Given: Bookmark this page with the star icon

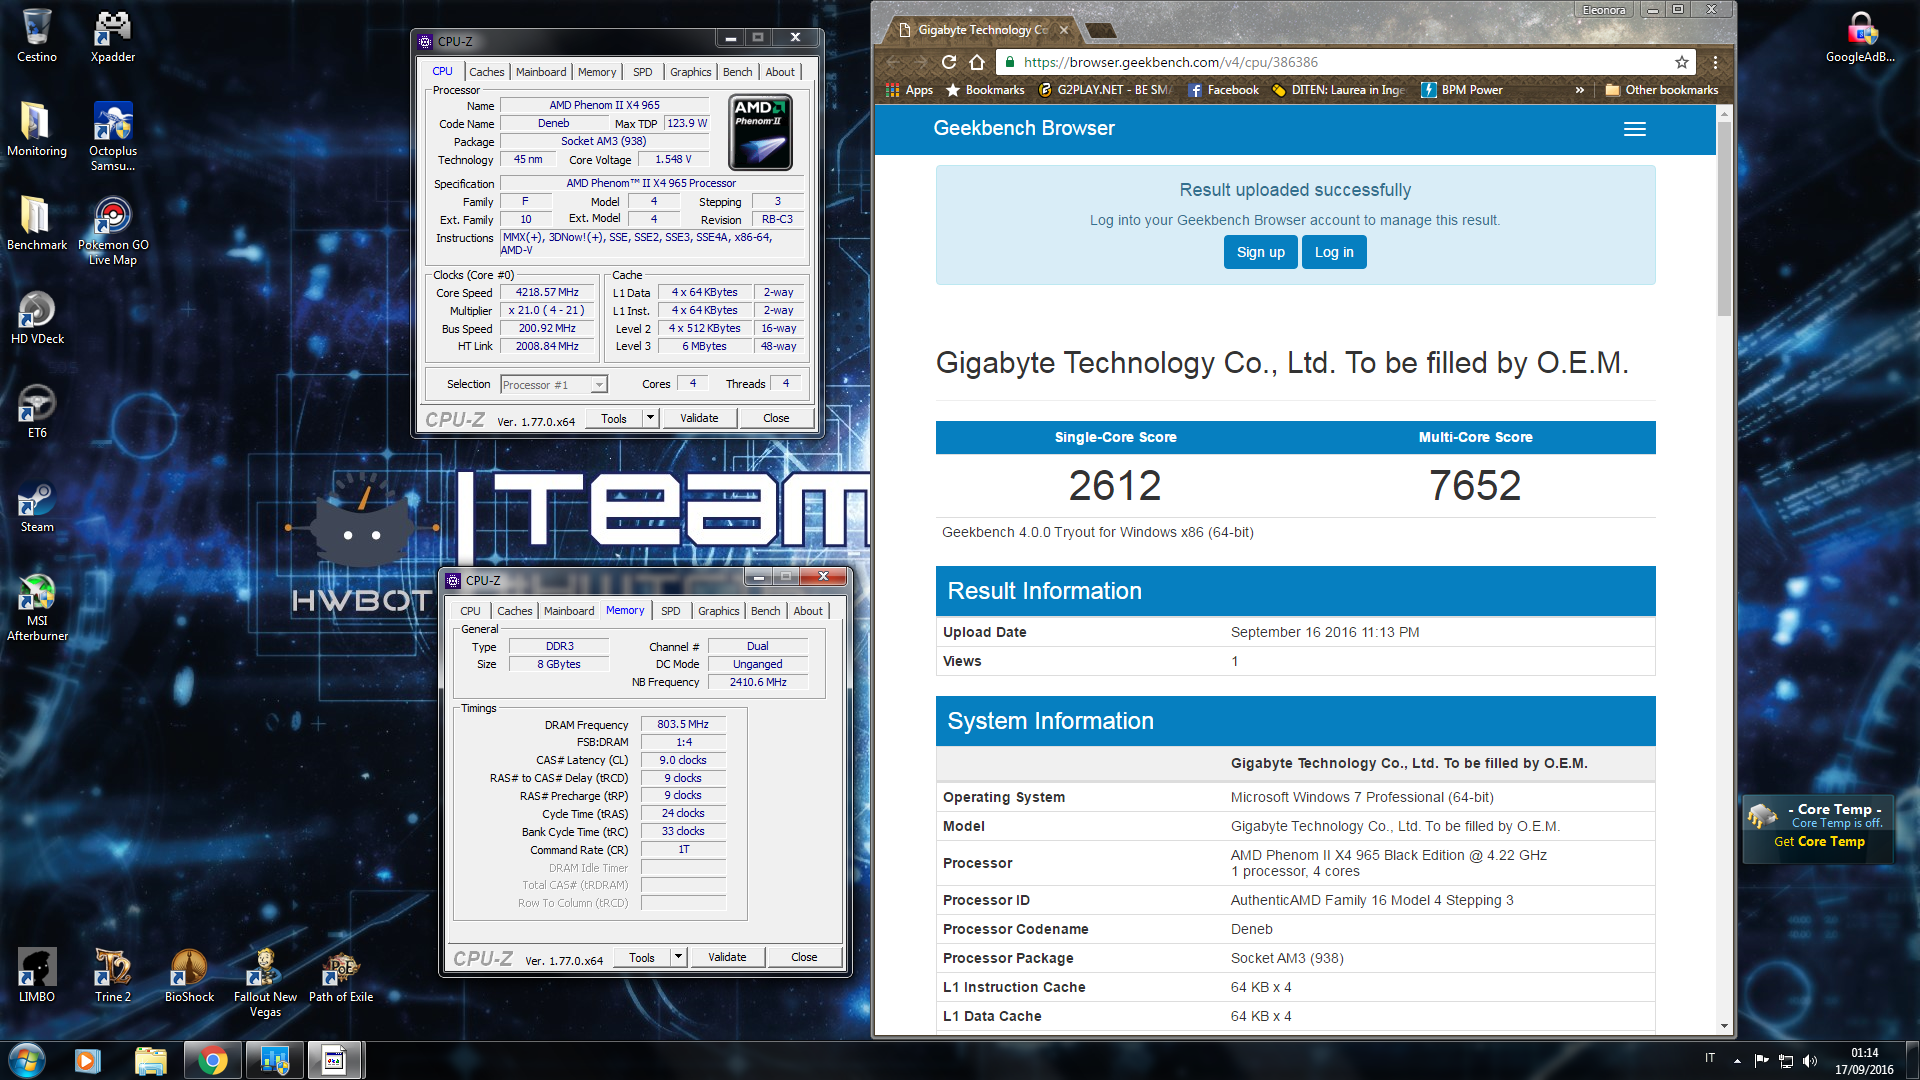Looking at the screenshot, I should 1682,62.
